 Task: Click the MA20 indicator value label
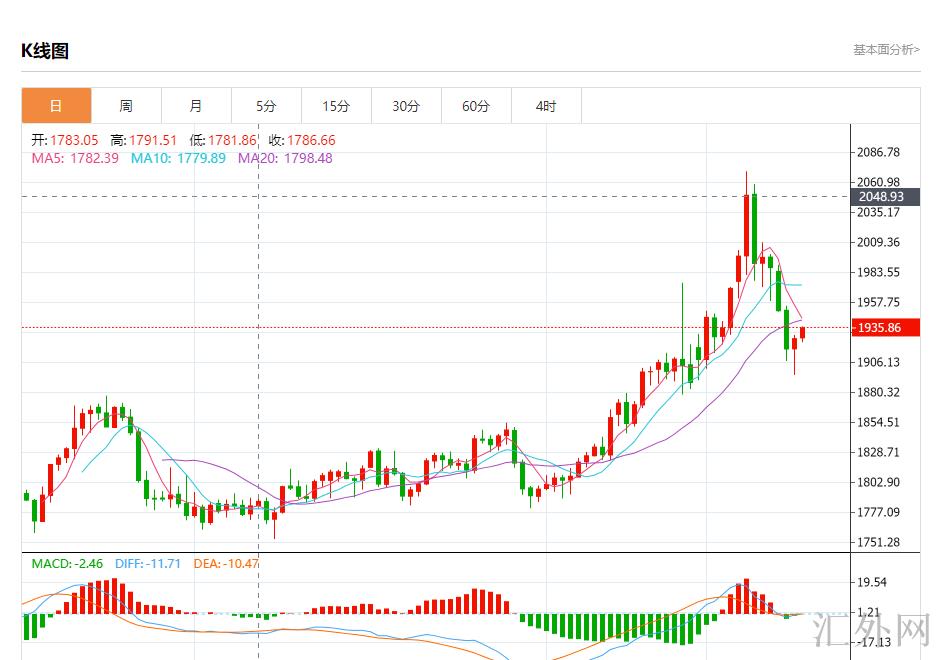285,158
